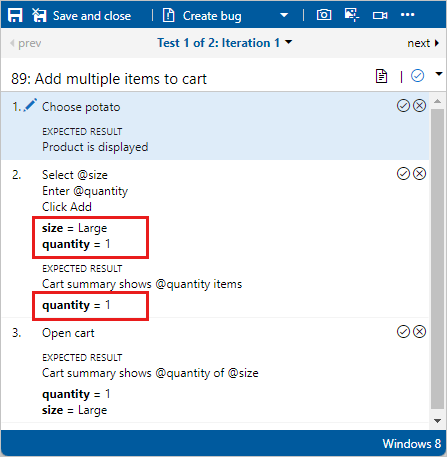
Task: Click the Save floppy disk icon
Action: [x=15, y=15]
